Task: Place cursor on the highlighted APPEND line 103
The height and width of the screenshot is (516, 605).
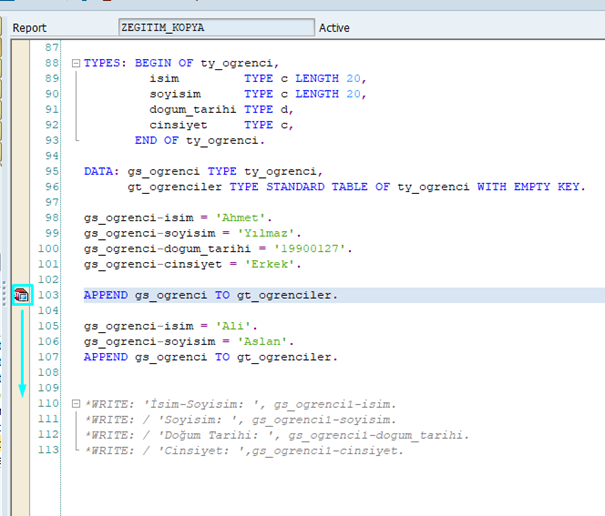Action: (210, 295)
